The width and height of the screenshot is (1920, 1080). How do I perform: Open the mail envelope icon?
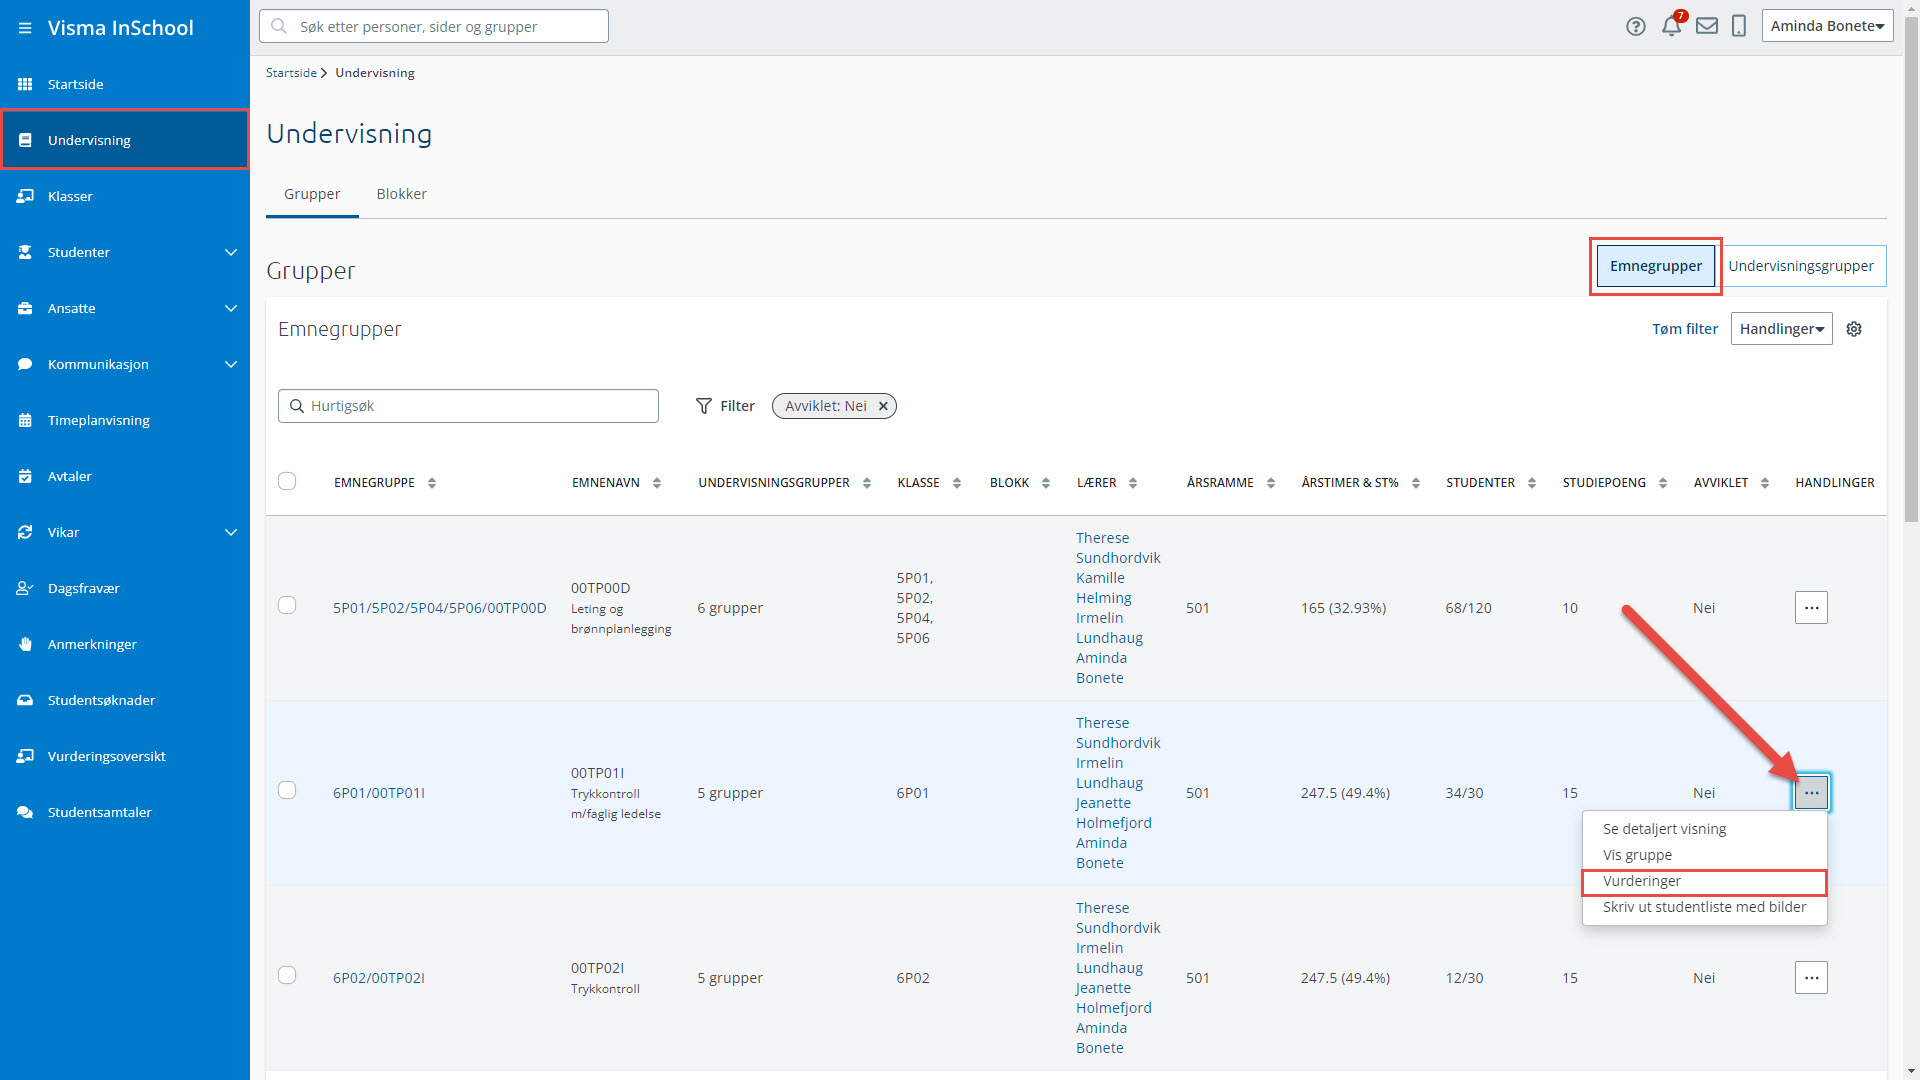[x=1707, y=26]
